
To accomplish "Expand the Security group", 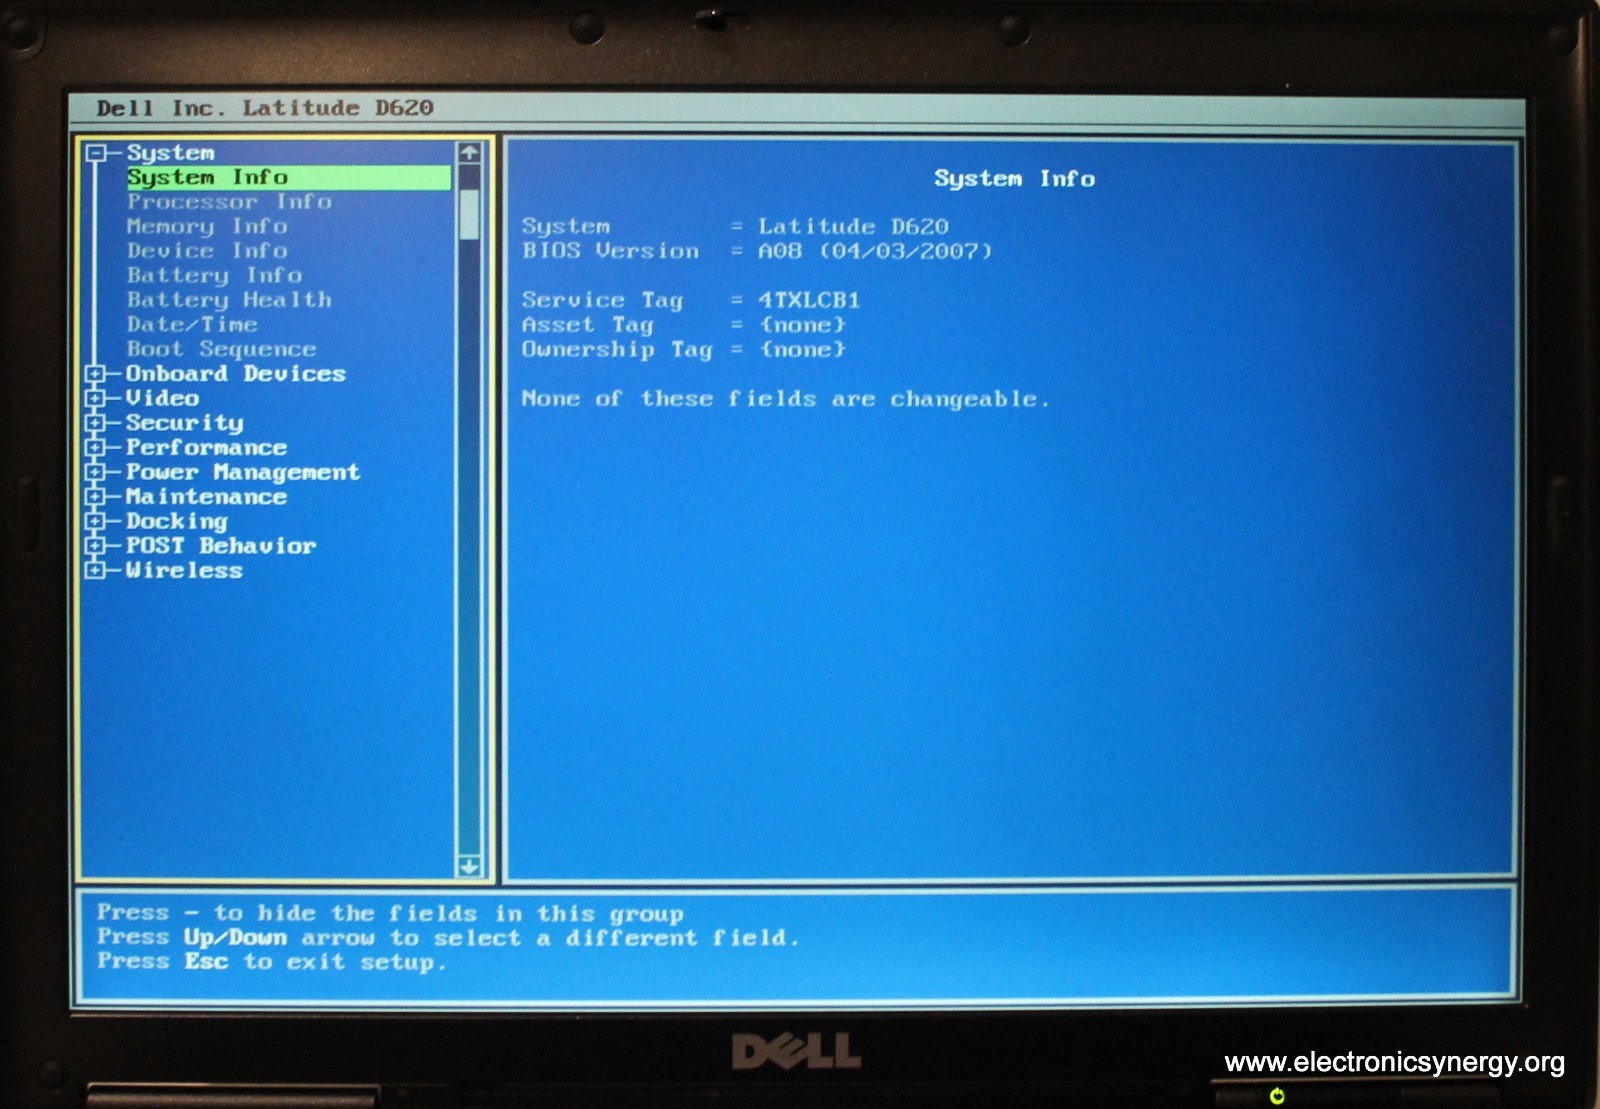I will [96, 423].
